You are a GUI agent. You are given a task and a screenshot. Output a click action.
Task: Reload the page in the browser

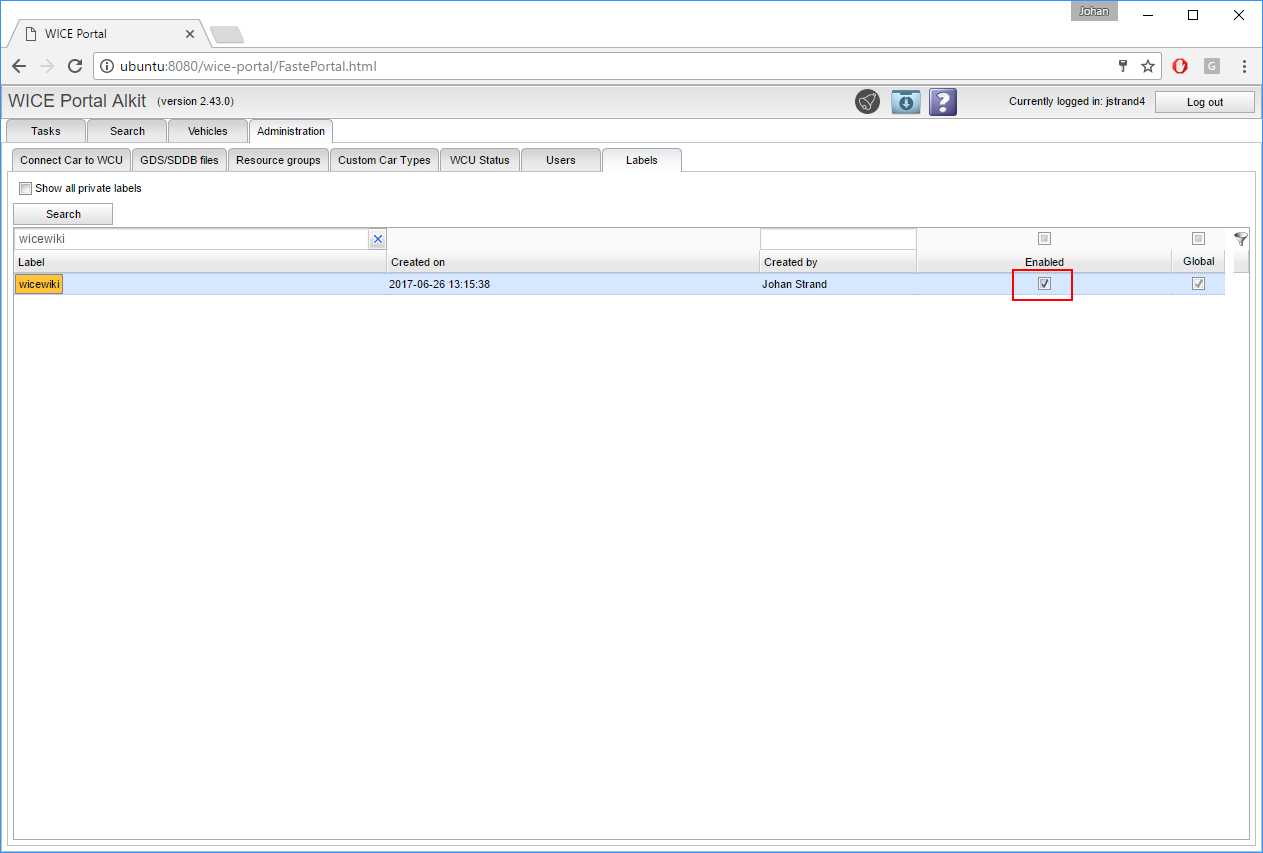tap(75, 66)
